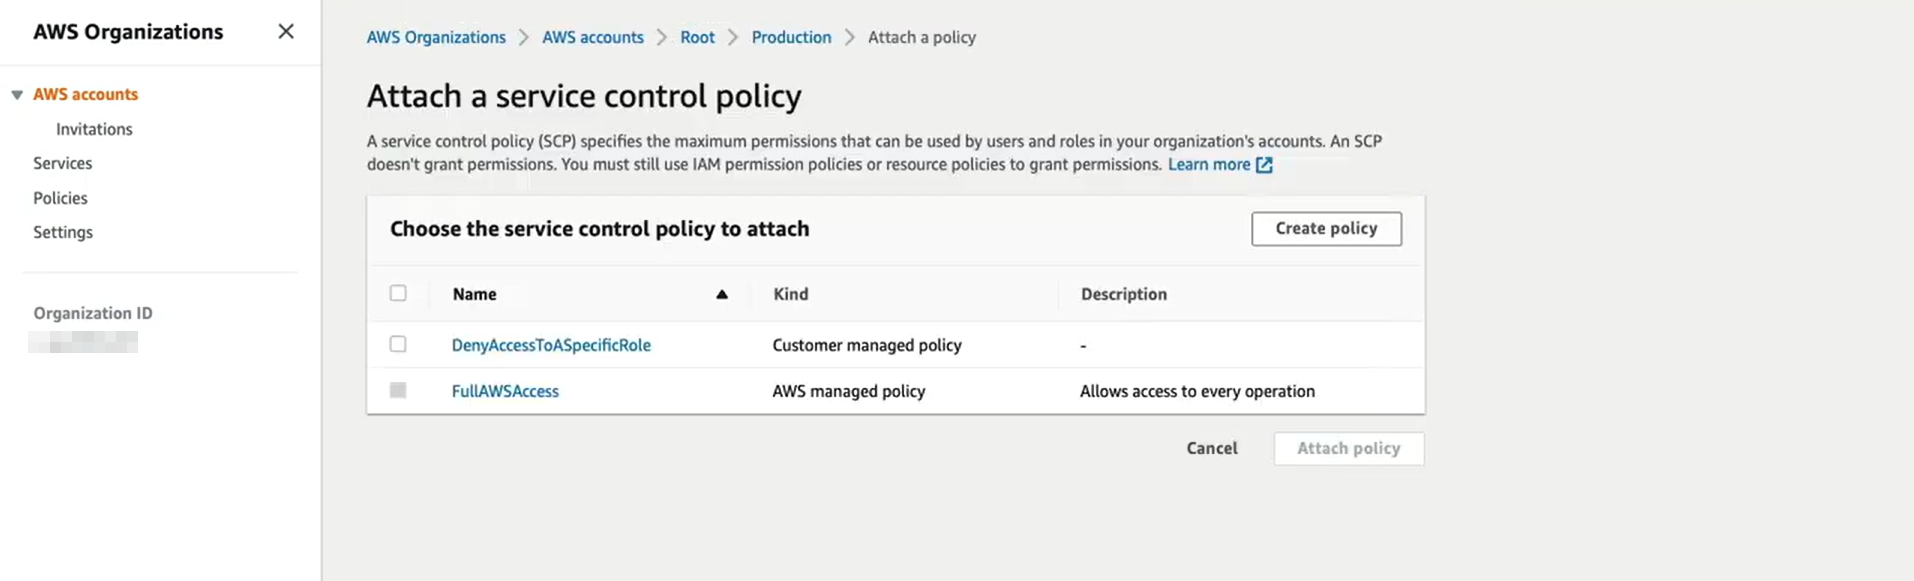Return to the Production breadcrumb
This screenshot has height=581, width=1914.
(791, 37)
